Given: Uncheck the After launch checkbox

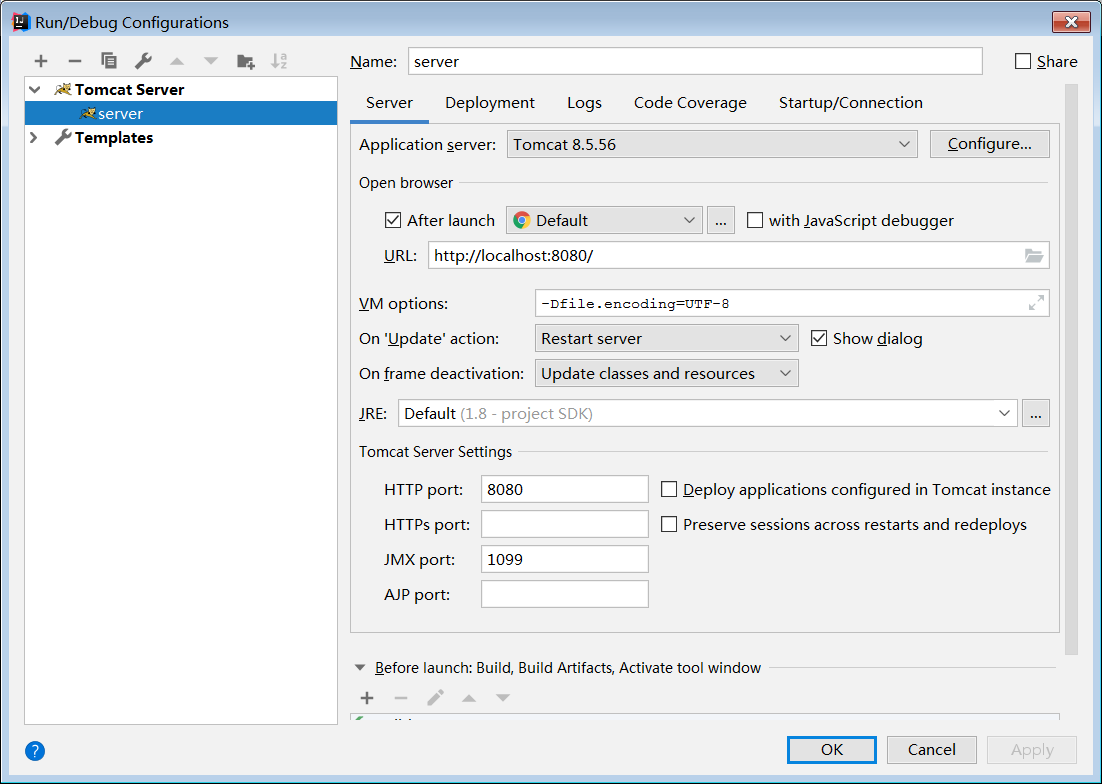Looking at the screenshot, I should click(x=393, y=220).
